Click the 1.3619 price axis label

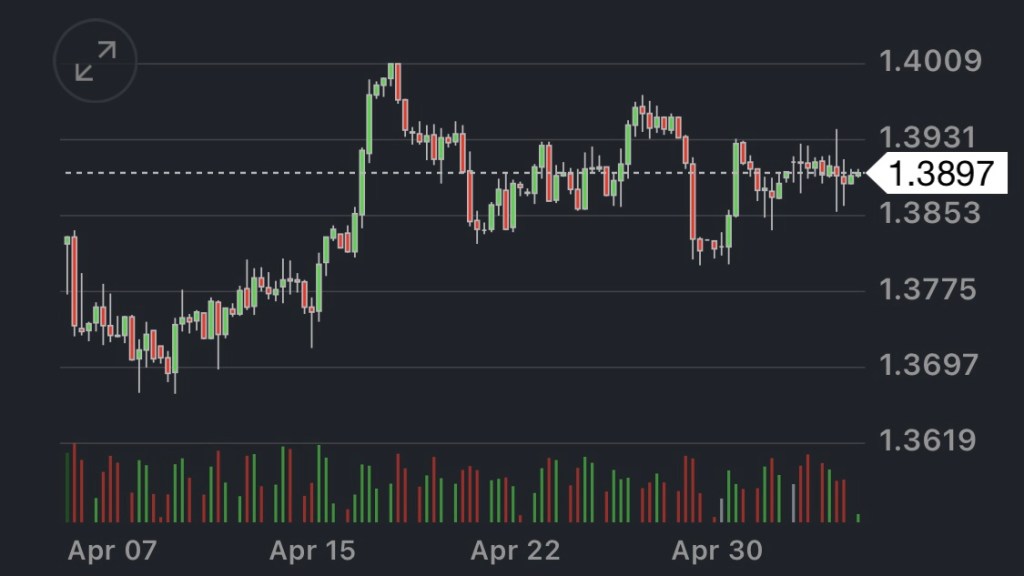click(x=930, y=442)
